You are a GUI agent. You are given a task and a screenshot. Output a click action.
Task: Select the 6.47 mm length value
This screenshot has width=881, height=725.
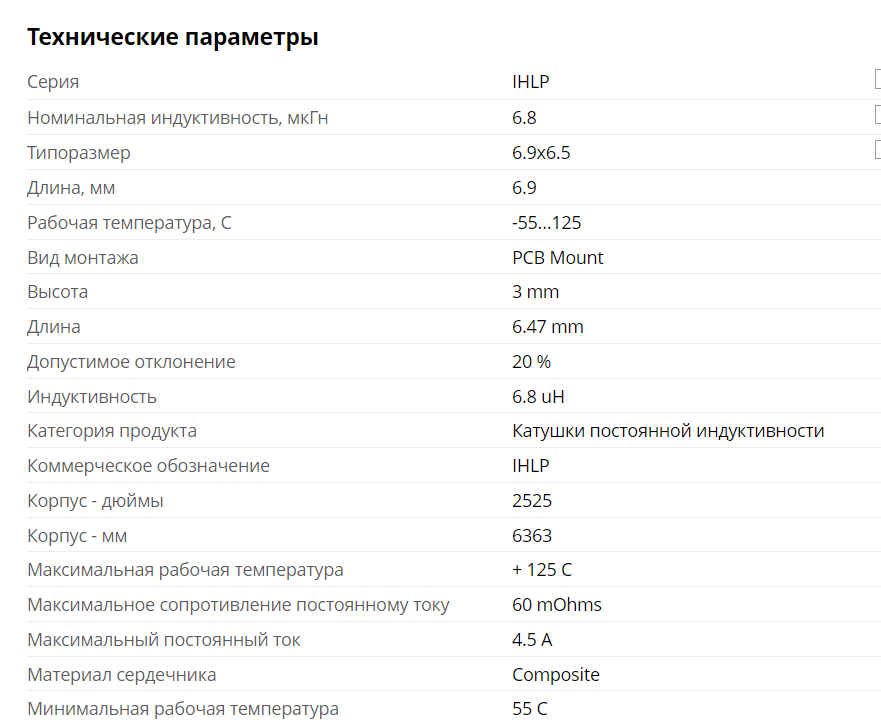(548, 327)
